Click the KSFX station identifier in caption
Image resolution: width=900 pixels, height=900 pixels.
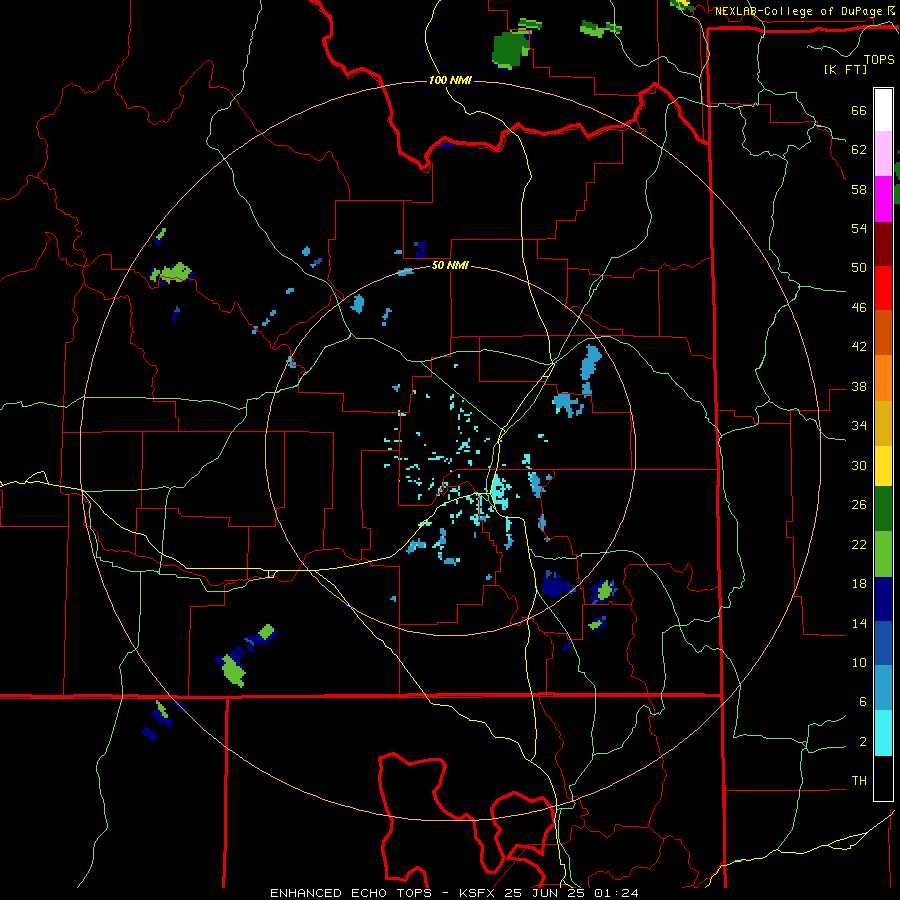pyautogui.click(x=476, y=893)
